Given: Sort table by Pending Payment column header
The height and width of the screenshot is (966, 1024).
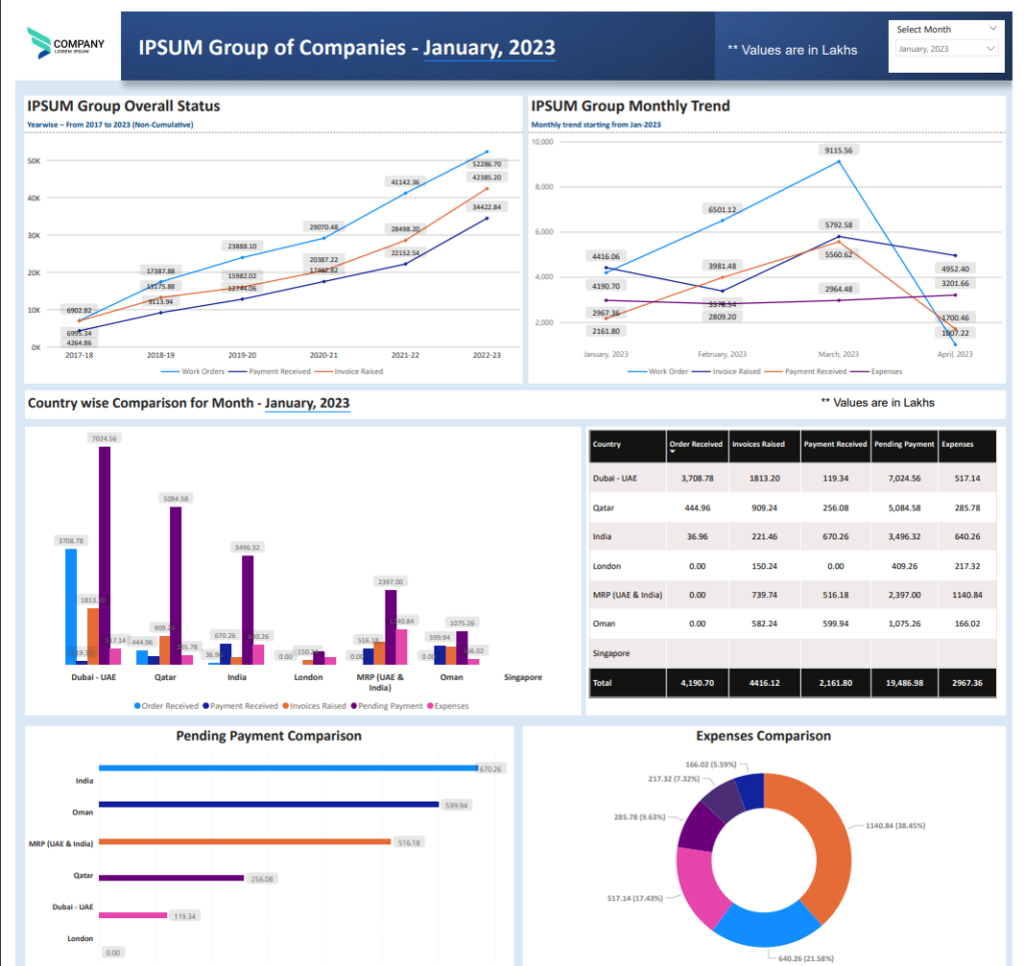Looking at the screenshot, I should point(902,444).
